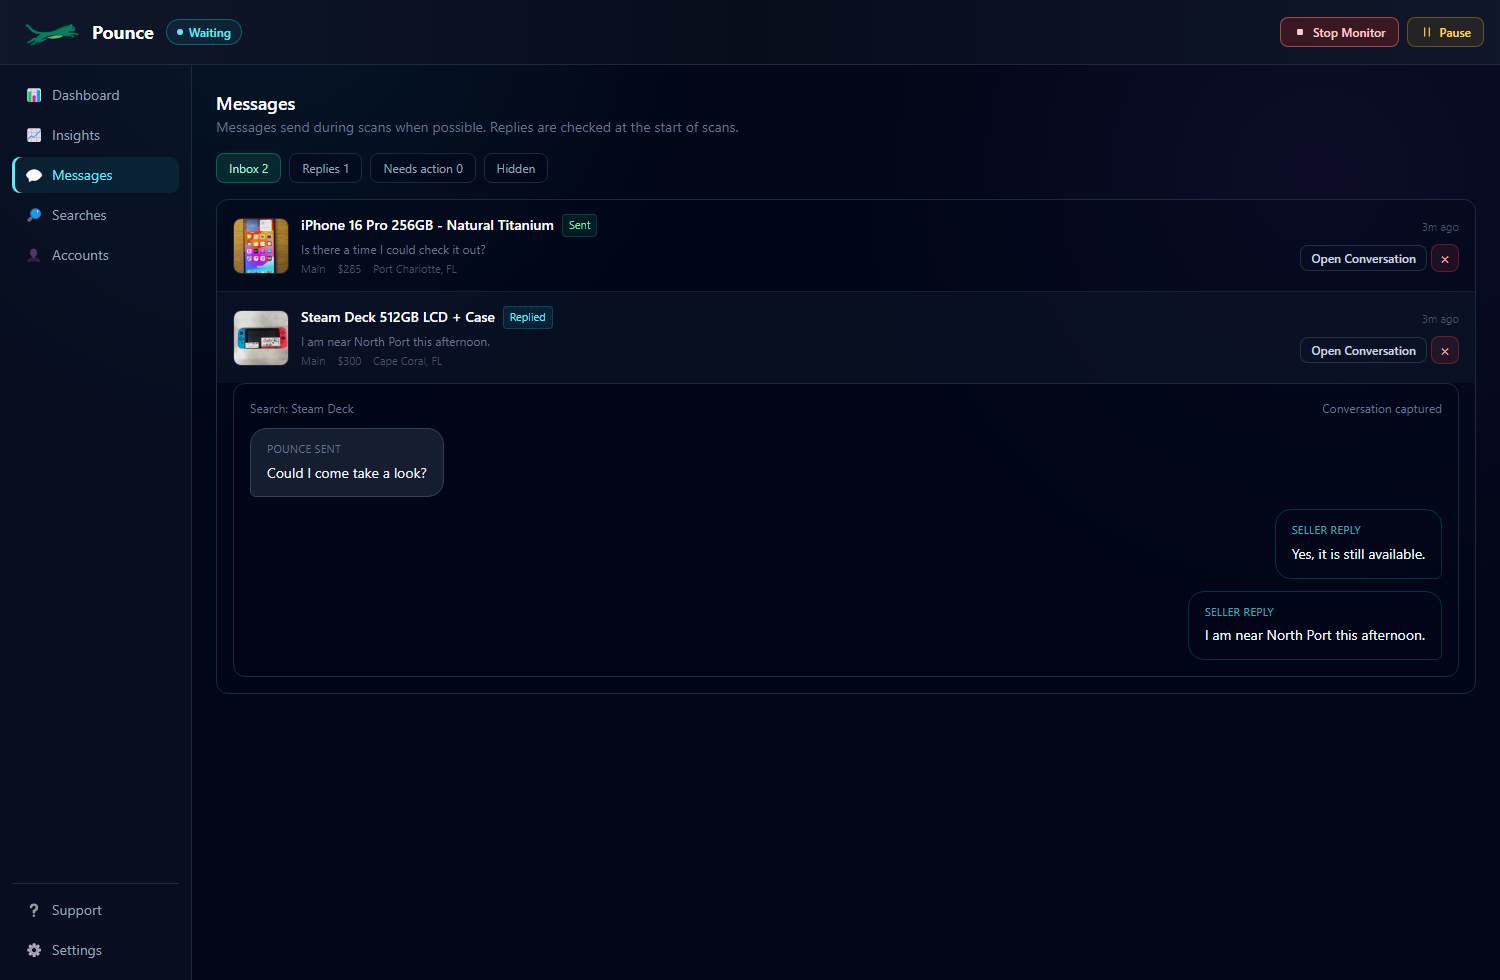Image resolution: width=1500 pixels, height=980 pixels.
Task: Click the $285 price
Action: [x=349, y=269]
